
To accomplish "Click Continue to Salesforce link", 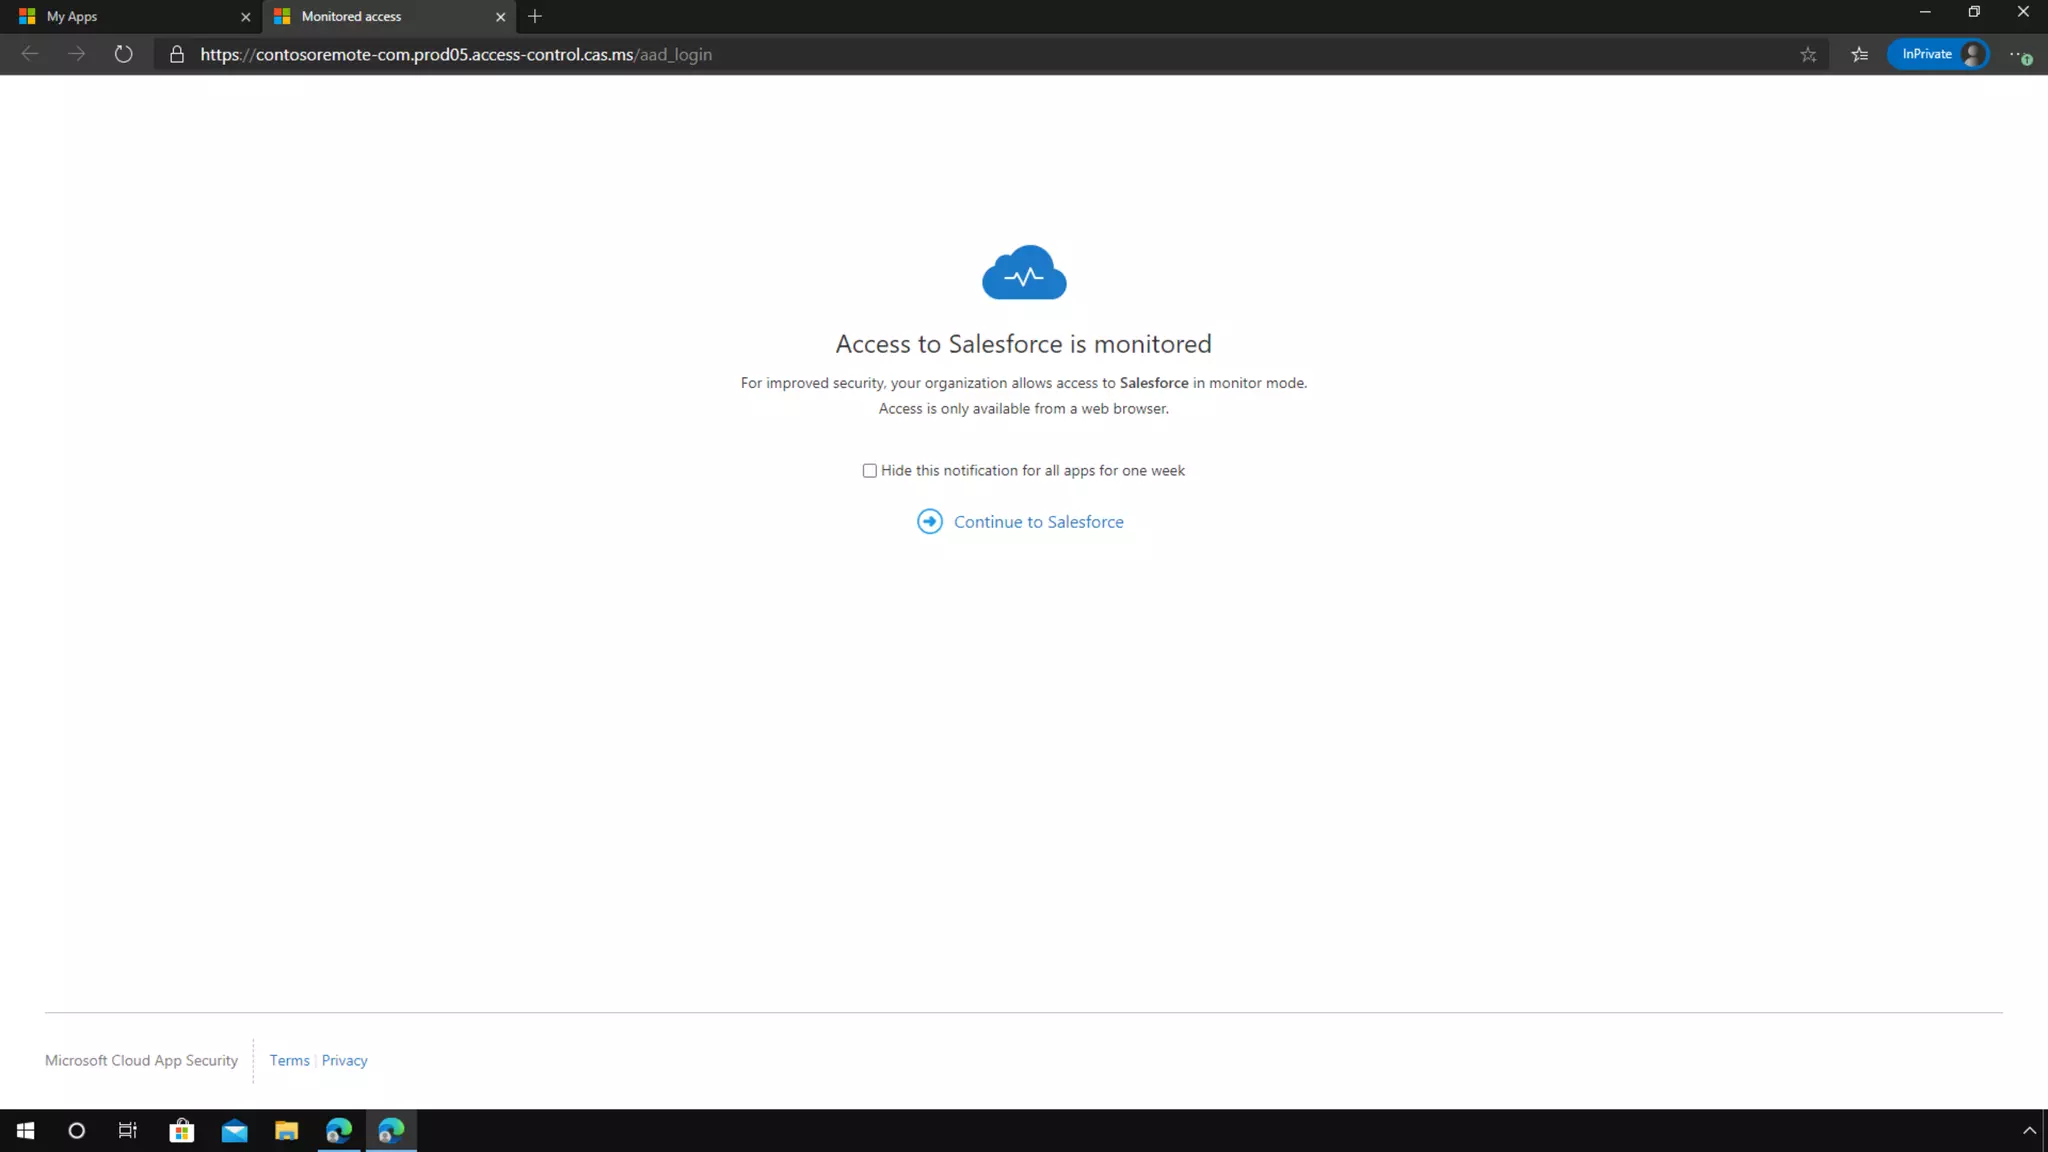I will click(x=1038, y=521).
